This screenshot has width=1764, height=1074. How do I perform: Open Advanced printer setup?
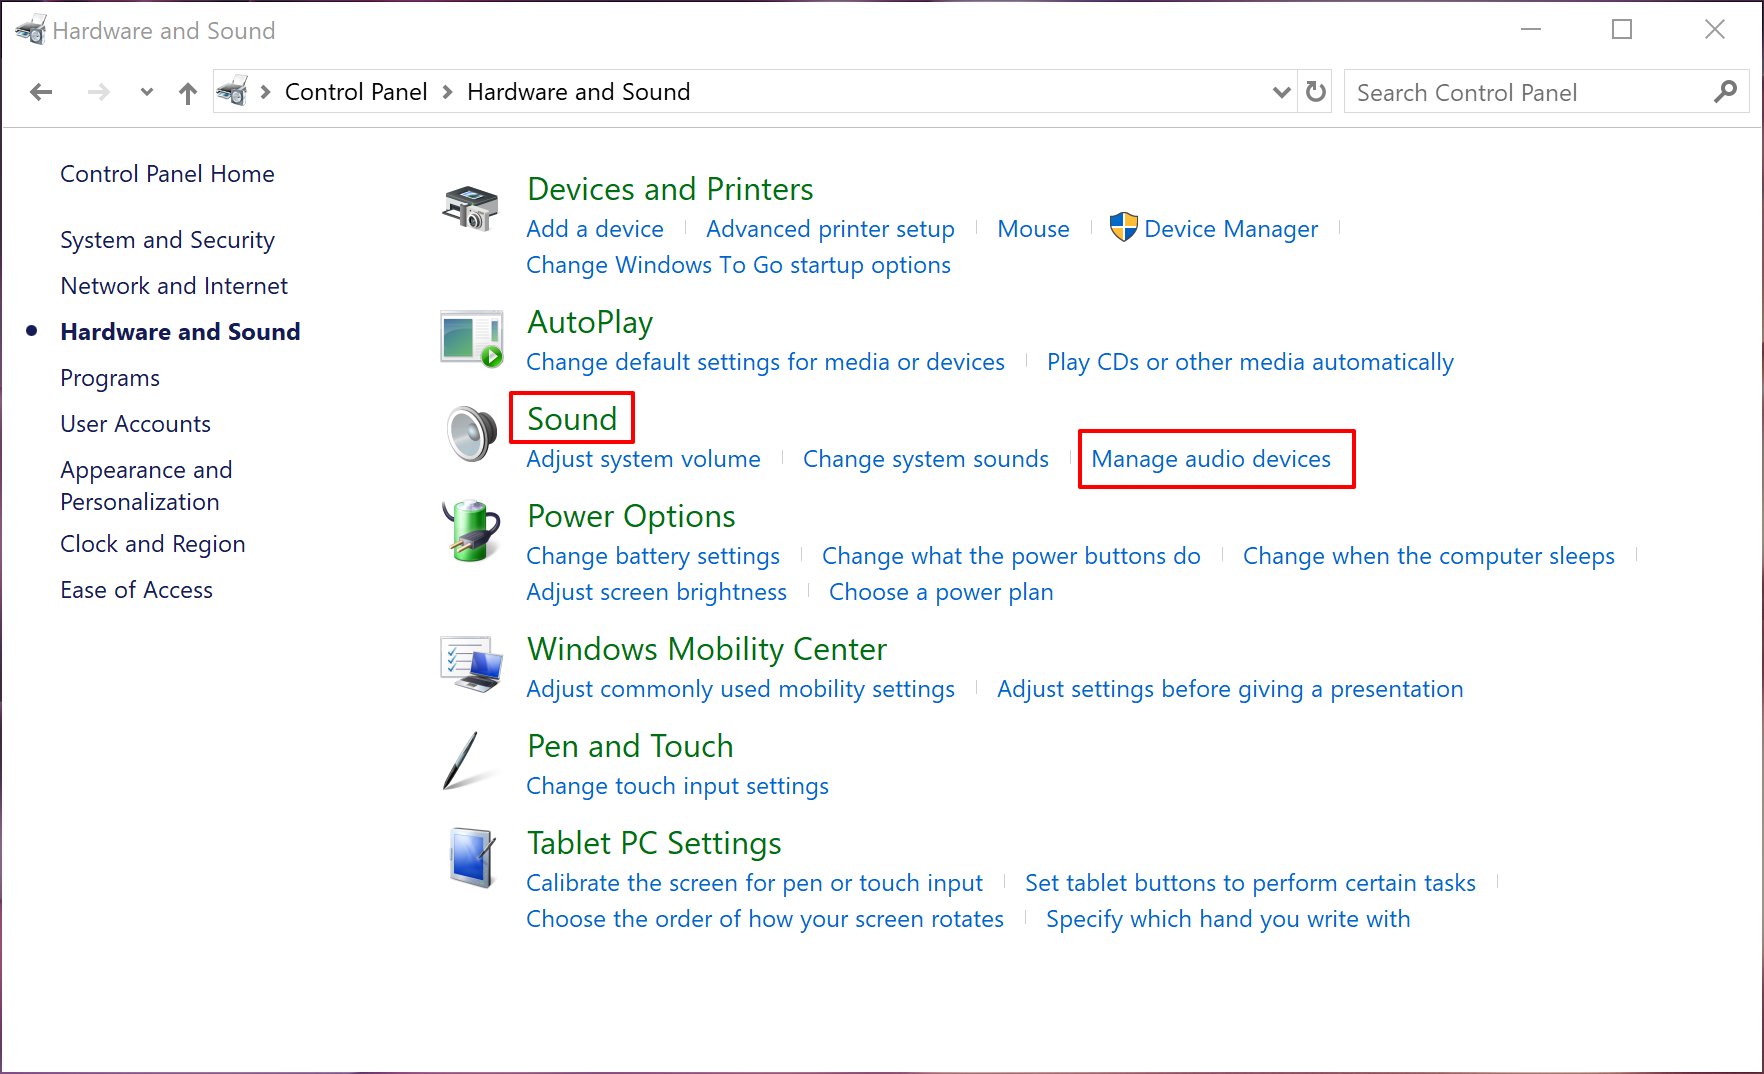click(830, 229)
